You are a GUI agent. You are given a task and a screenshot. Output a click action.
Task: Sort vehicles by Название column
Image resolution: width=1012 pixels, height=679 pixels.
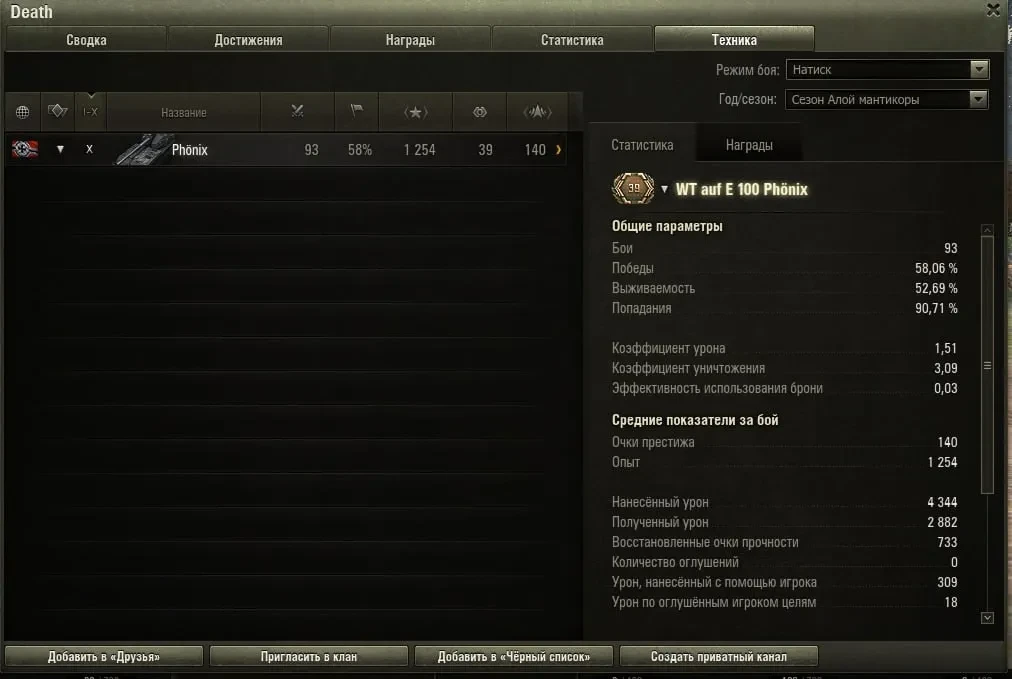coord(183,112)
